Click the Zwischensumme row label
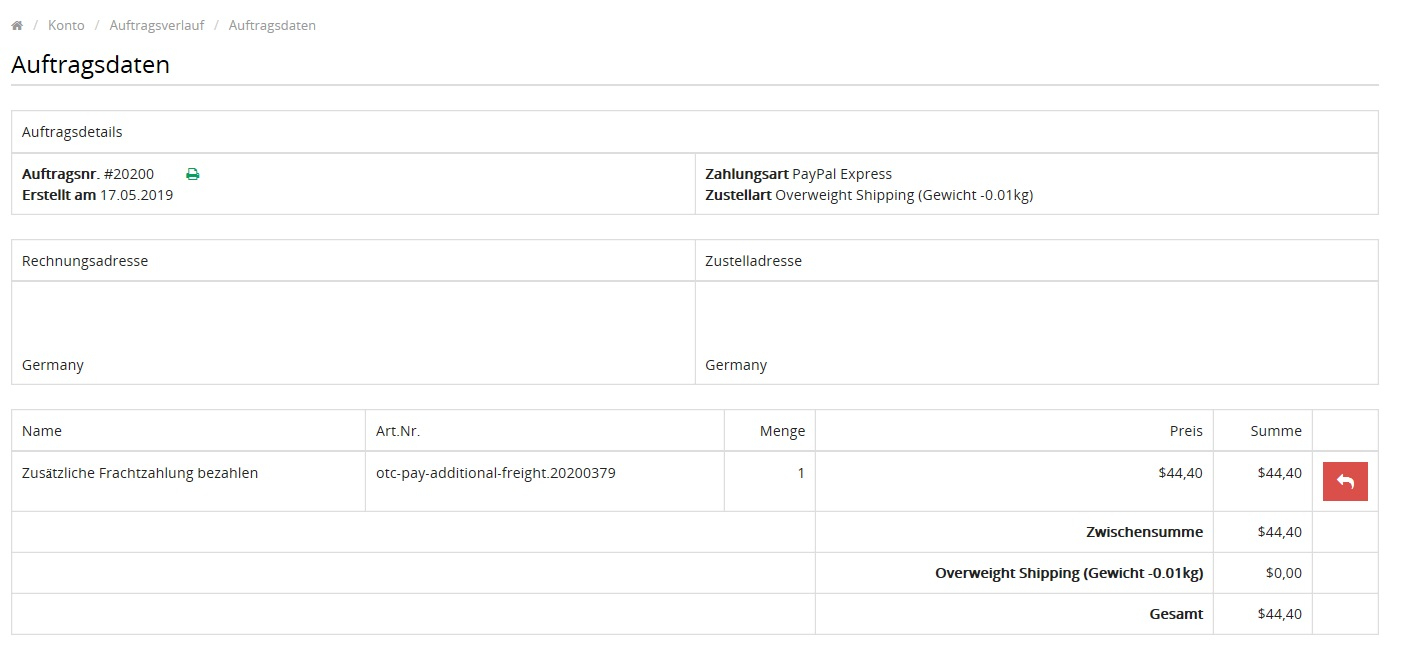 (1144, 532)
